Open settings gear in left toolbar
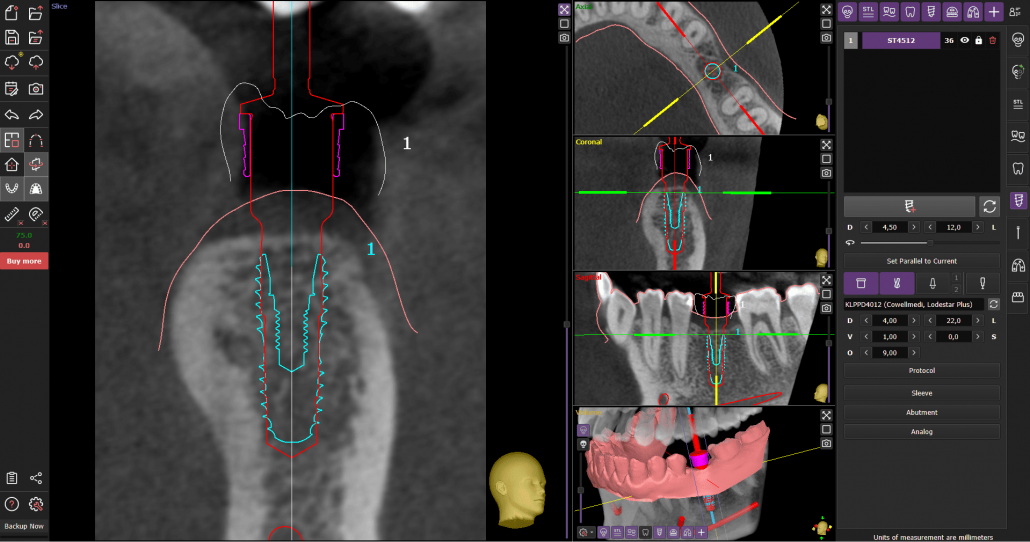1030x542 pixels. [35, 504]
